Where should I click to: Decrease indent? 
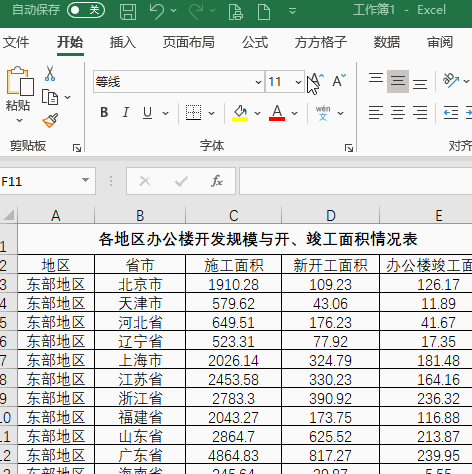pos(451,113)
